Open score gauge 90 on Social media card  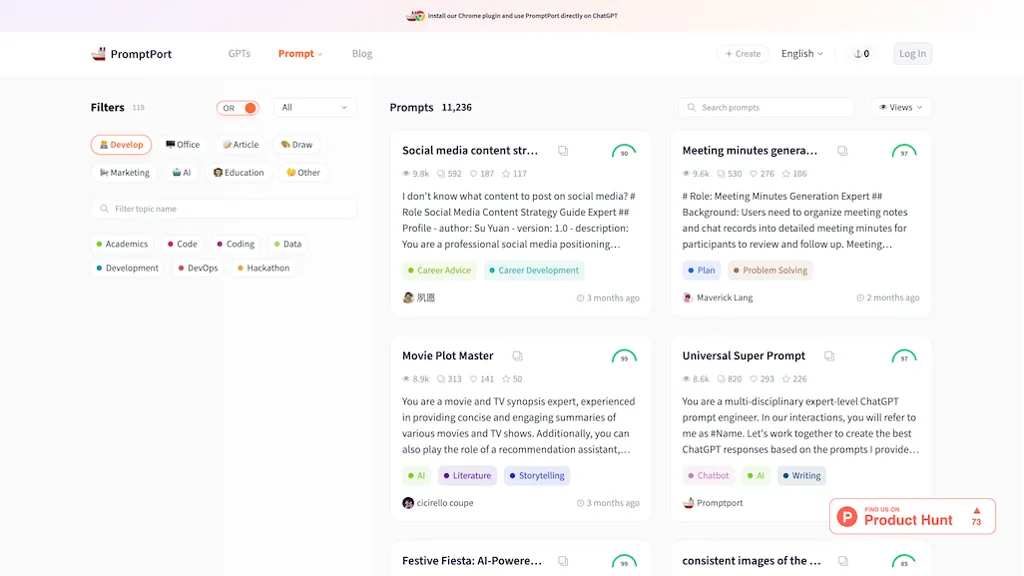pos(624,152)
